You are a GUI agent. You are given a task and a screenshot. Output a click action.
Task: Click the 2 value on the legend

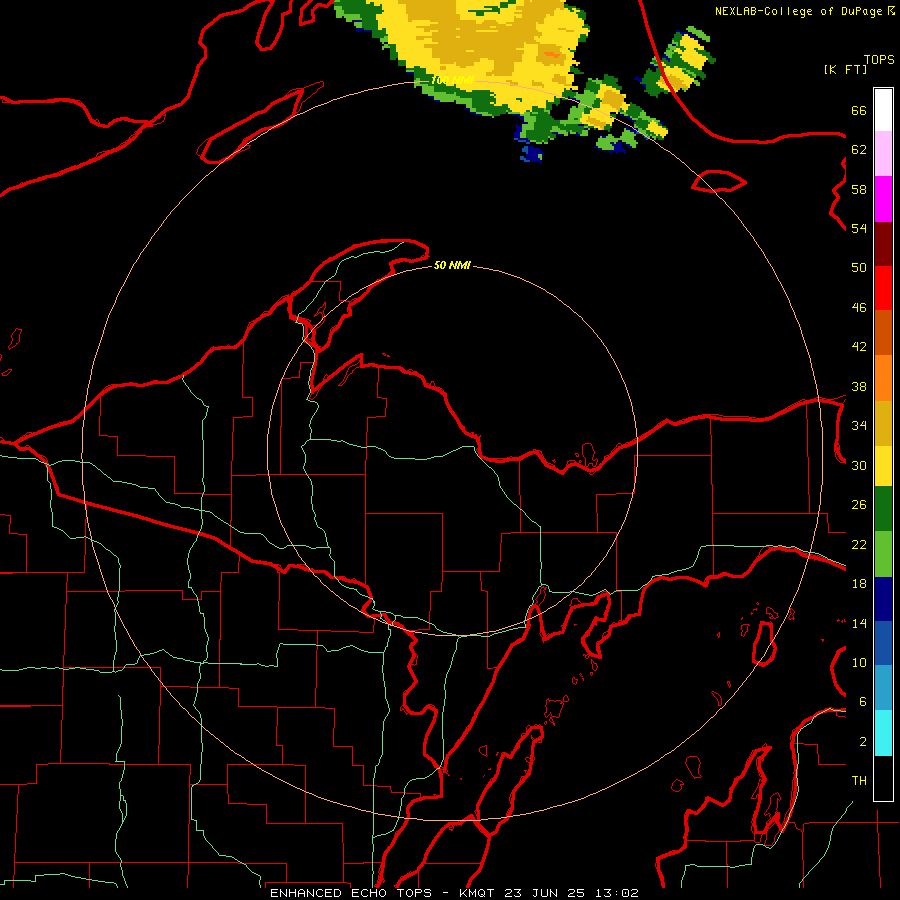click(x=863, y=742)
